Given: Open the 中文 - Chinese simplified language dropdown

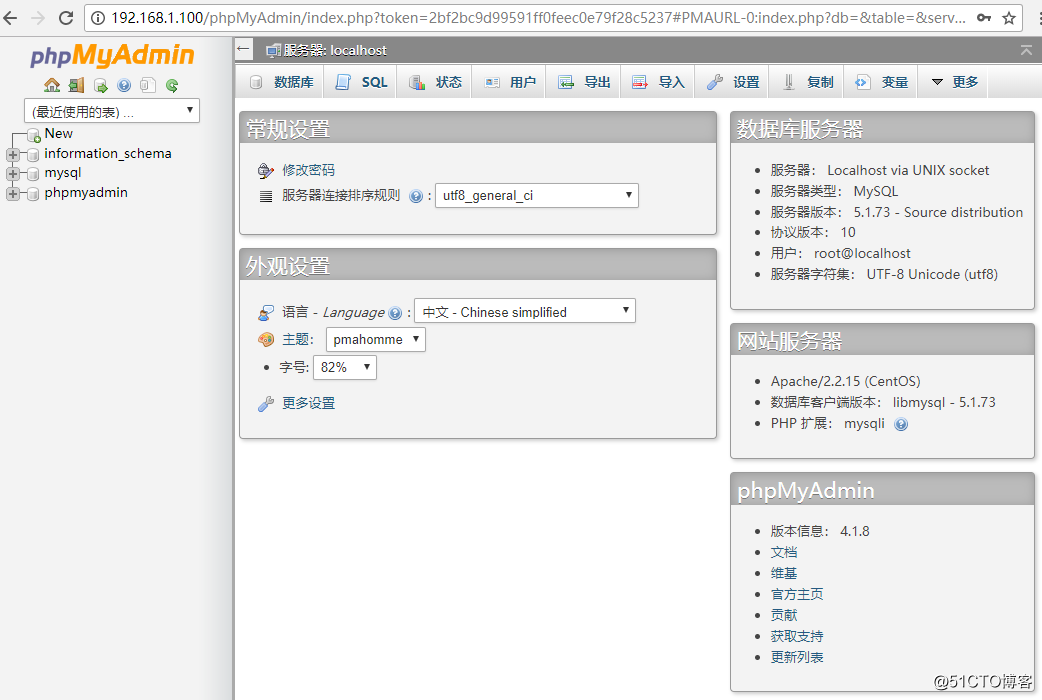Looking at the screenshot, I should [525, 311].
